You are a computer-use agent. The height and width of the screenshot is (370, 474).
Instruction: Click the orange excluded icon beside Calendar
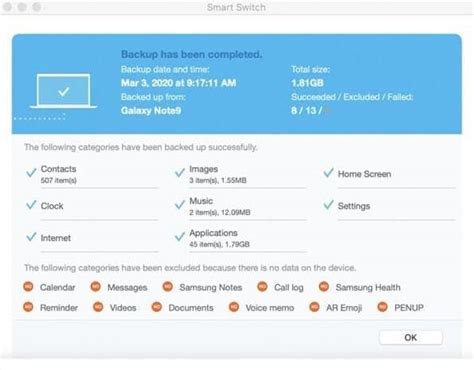pos(28,286)
